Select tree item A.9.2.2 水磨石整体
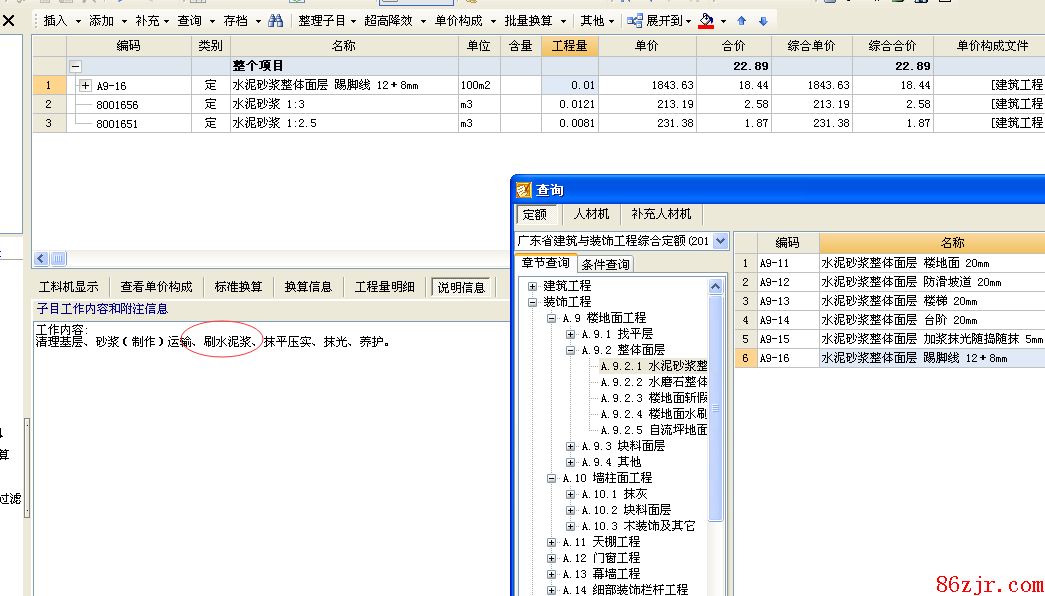The image size is (1045, 596). tap(654, 382)
